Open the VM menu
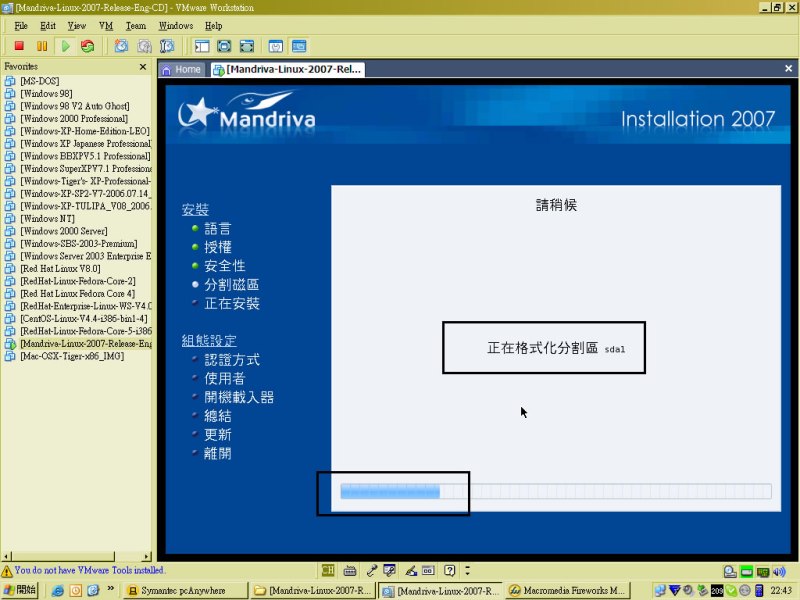This screenshot has height=600, width=800. tap(106, 26)
